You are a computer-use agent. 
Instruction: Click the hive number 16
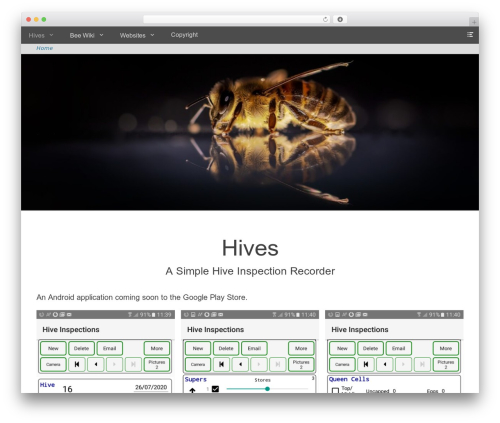coord(67,389)
